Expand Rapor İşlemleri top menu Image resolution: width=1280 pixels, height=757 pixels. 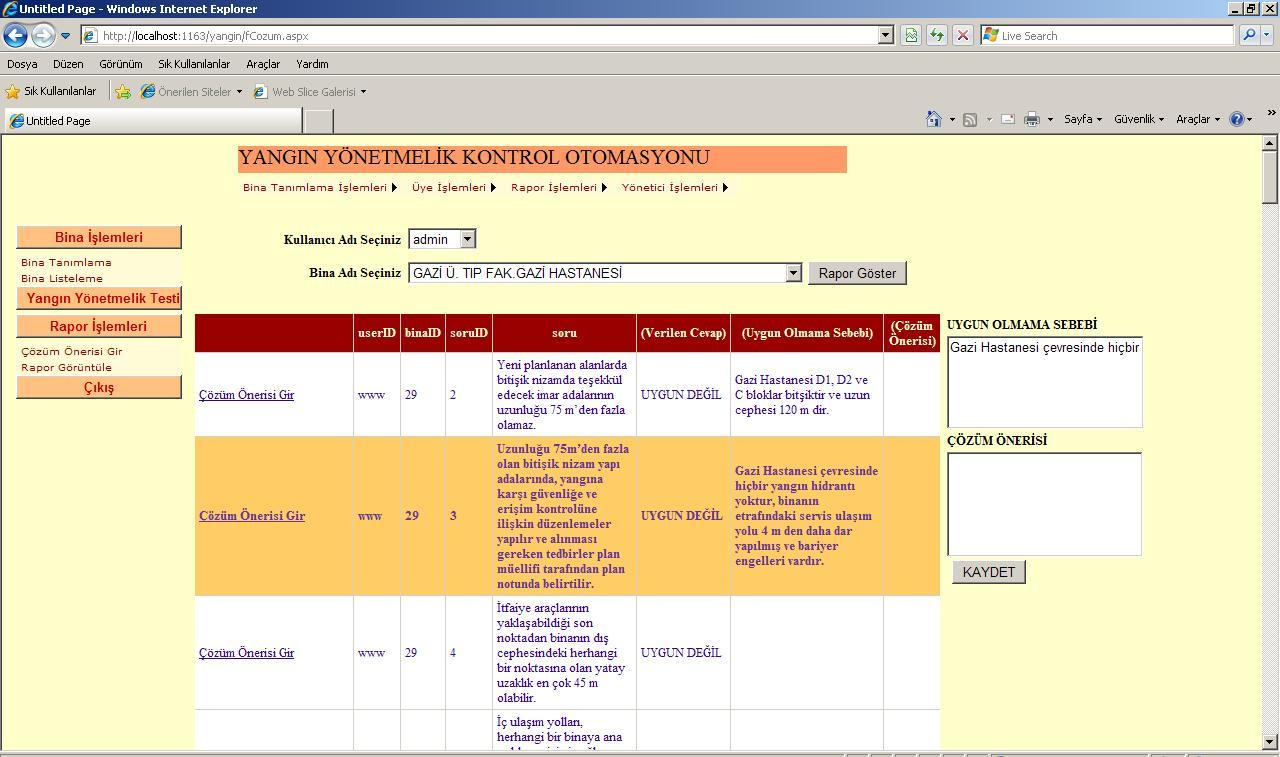tap(559, 187)
